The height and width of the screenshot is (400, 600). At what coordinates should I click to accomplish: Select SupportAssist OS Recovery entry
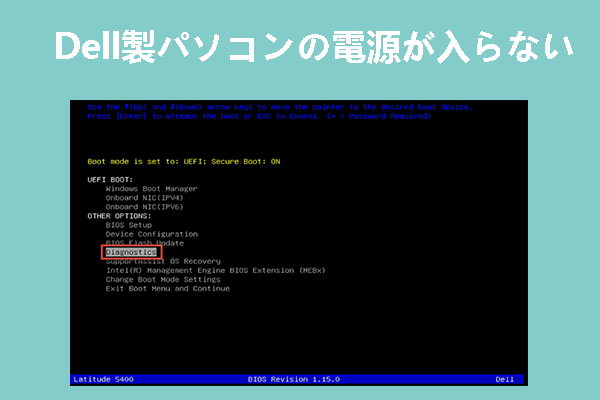pos(163,261)
